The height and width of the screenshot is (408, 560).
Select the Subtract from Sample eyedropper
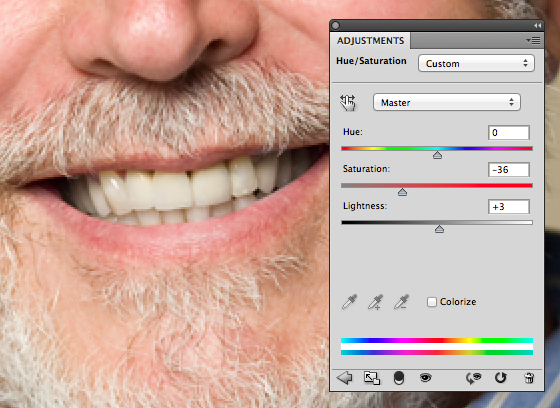(401, 302)
